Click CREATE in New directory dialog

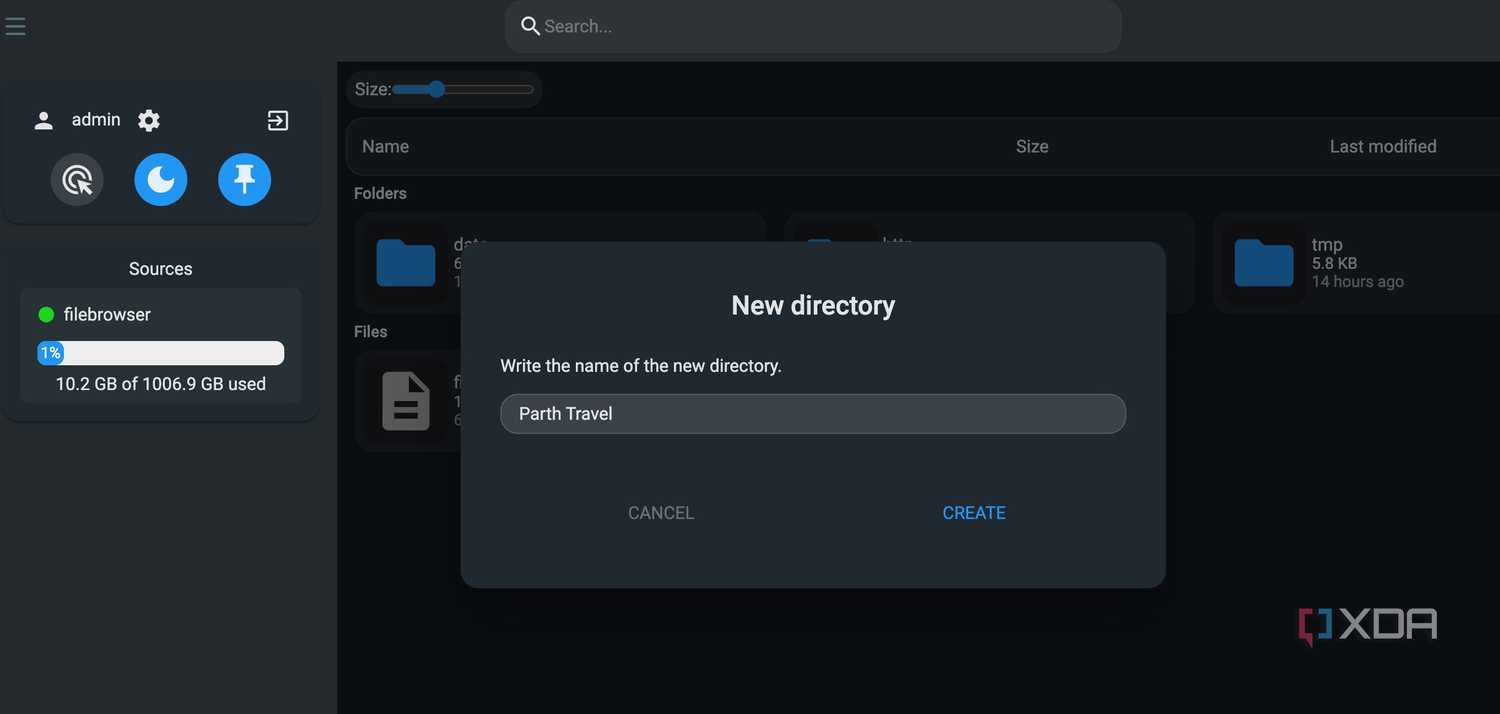[x=974, y=513]
